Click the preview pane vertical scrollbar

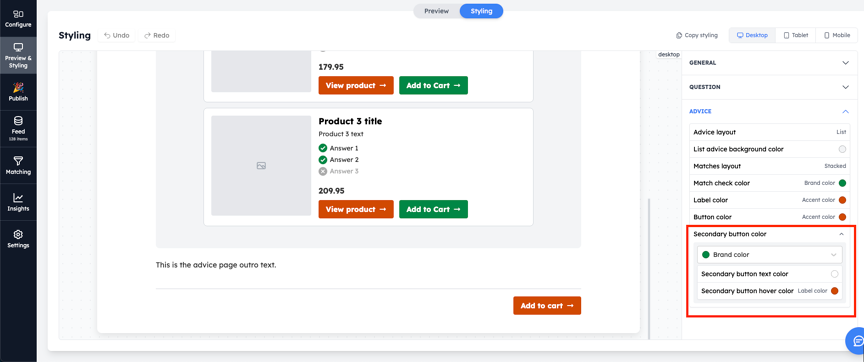point(649,268)
